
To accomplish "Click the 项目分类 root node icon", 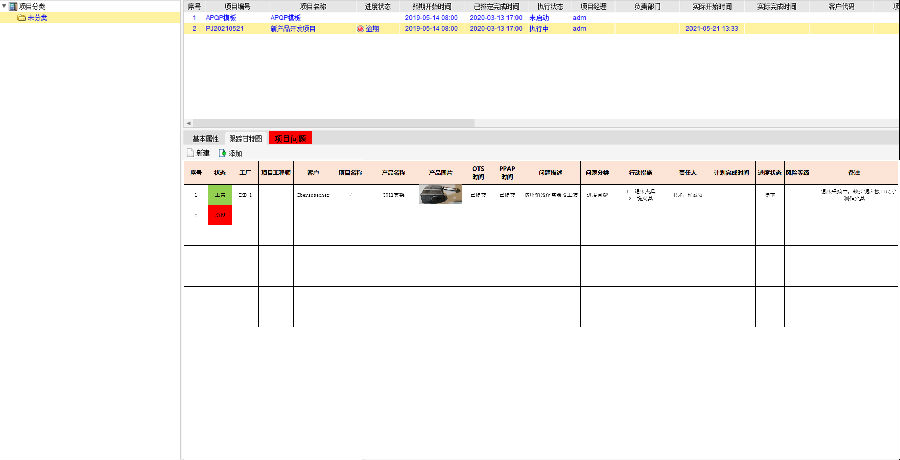I will pyautogui.click(x=12, y=6).
